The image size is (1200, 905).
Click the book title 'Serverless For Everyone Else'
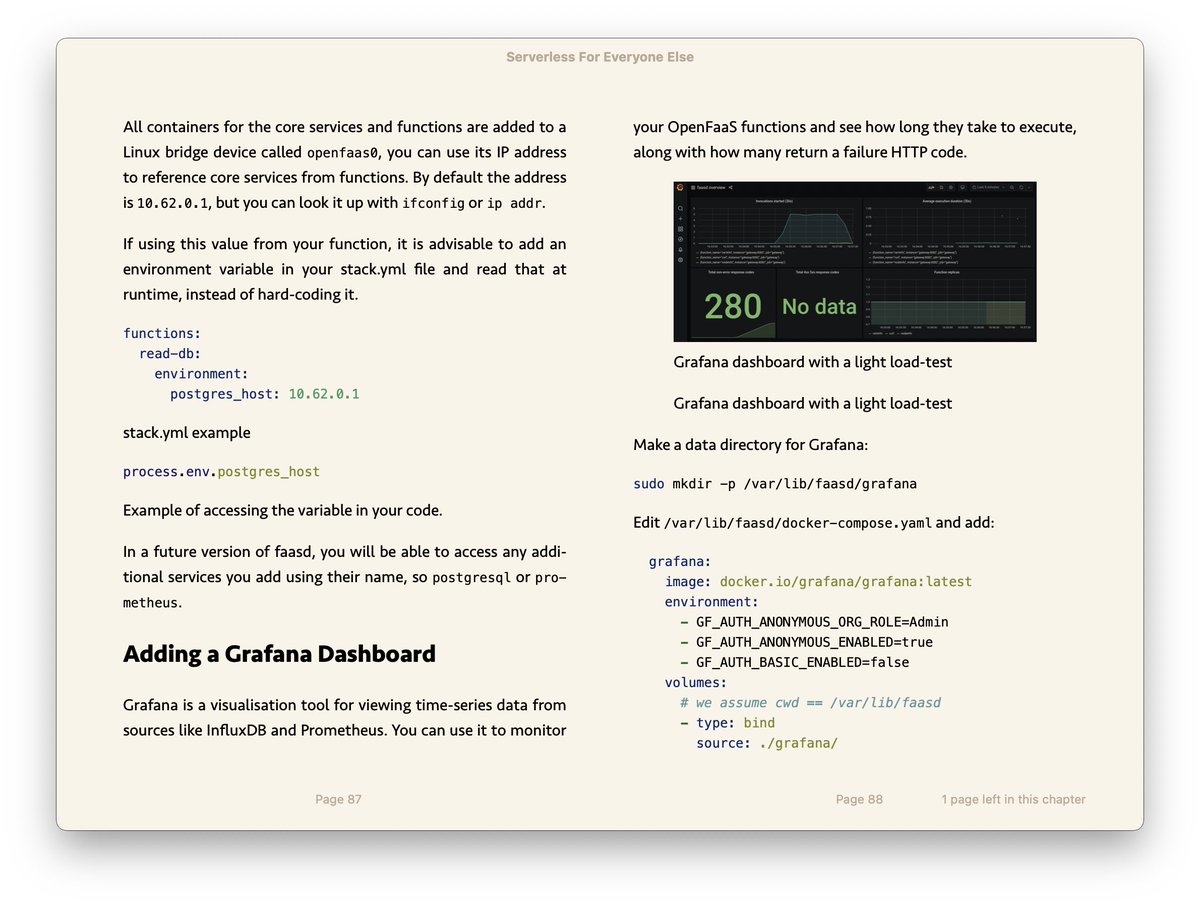pos(600,57)
